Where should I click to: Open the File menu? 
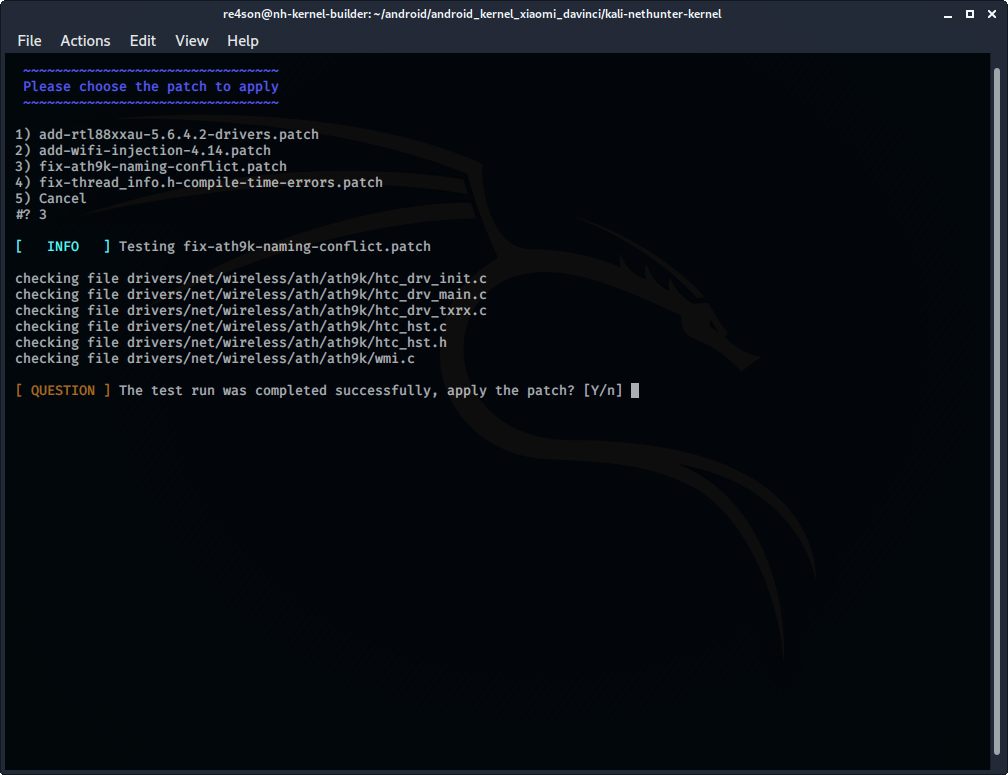tap(29, 41)
